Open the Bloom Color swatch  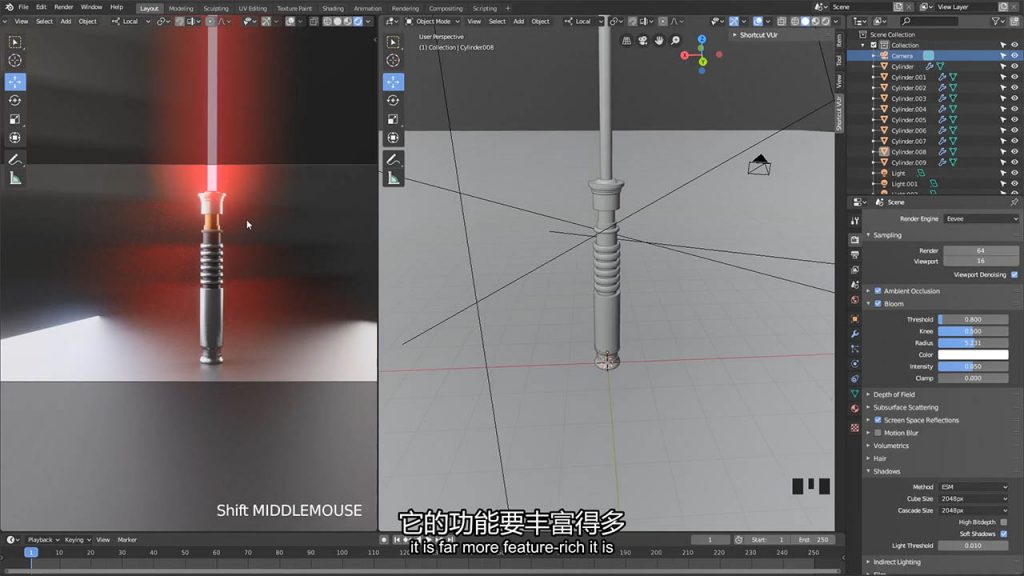point(973,355)
